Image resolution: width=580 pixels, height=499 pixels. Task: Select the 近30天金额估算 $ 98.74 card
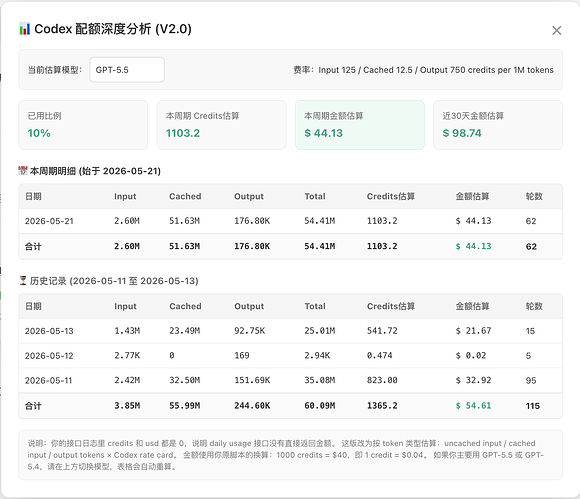pyautogui.click(x=498, y=125)
